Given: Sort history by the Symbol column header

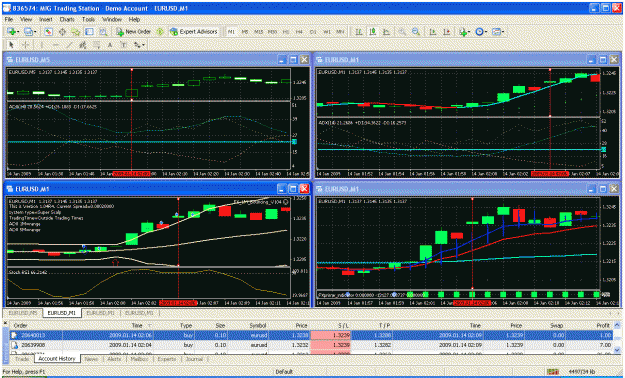Looking at the screenshot, I should pyautogui.click(x=258, y=325).
